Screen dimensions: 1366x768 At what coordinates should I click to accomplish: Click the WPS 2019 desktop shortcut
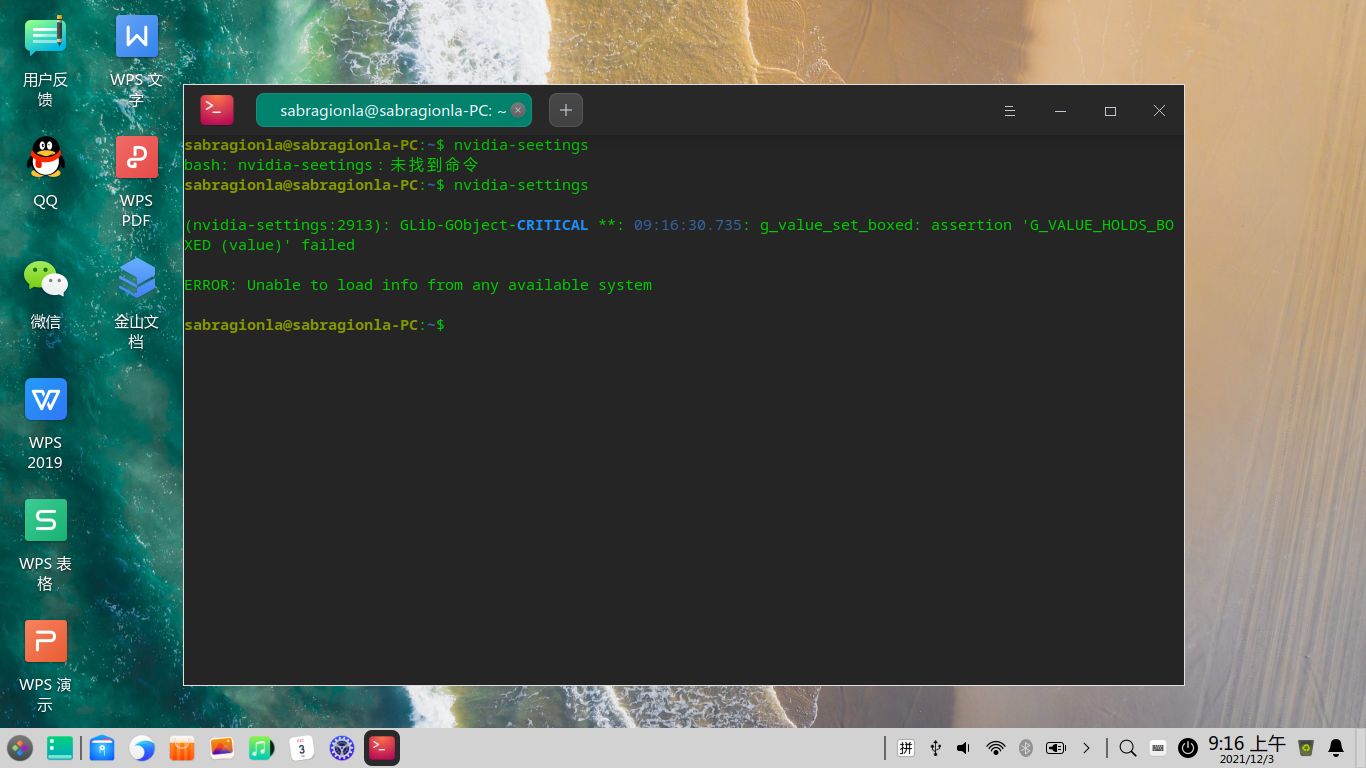click(x=46, y=400)
